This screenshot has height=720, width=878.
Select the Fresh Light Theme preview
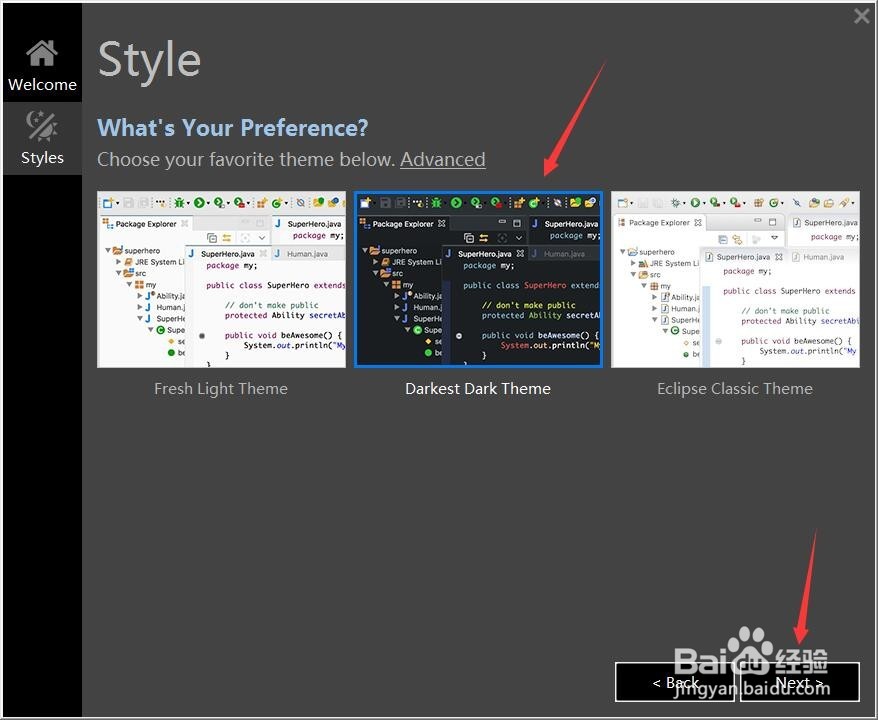(221, 279)
